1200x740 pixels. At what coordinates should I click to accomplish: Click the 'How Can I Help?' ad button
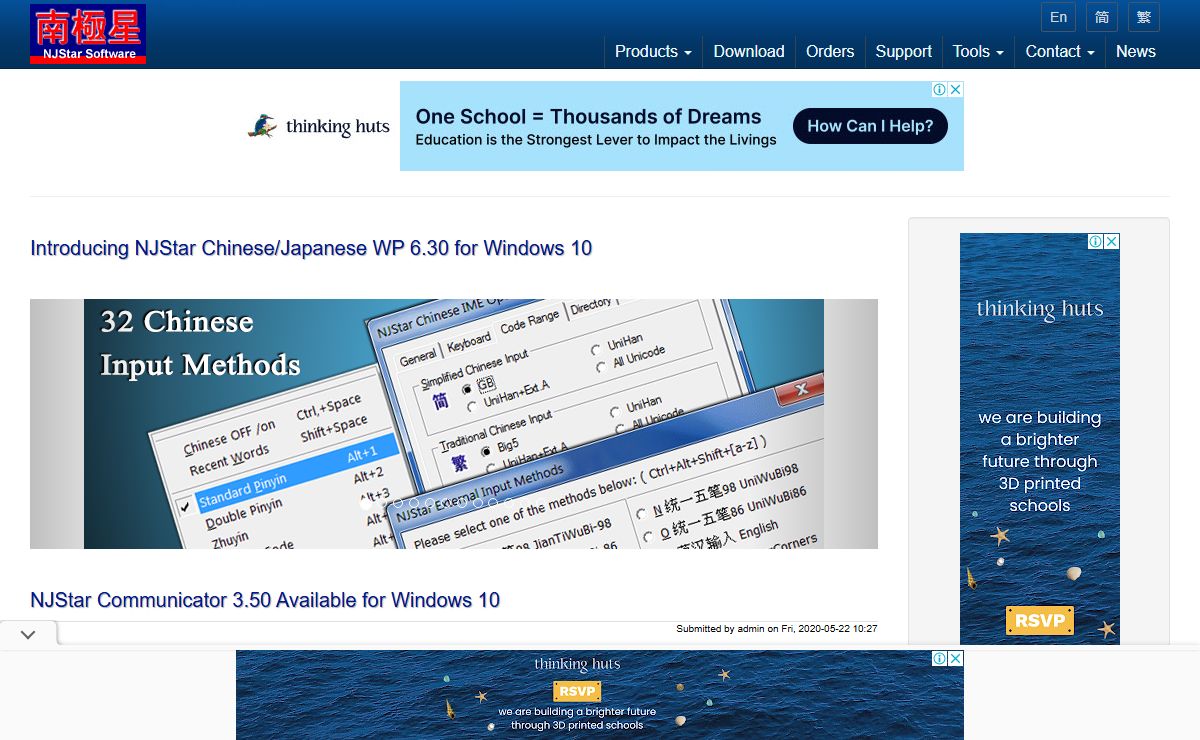pyautogui.click(x=870, y=126)
